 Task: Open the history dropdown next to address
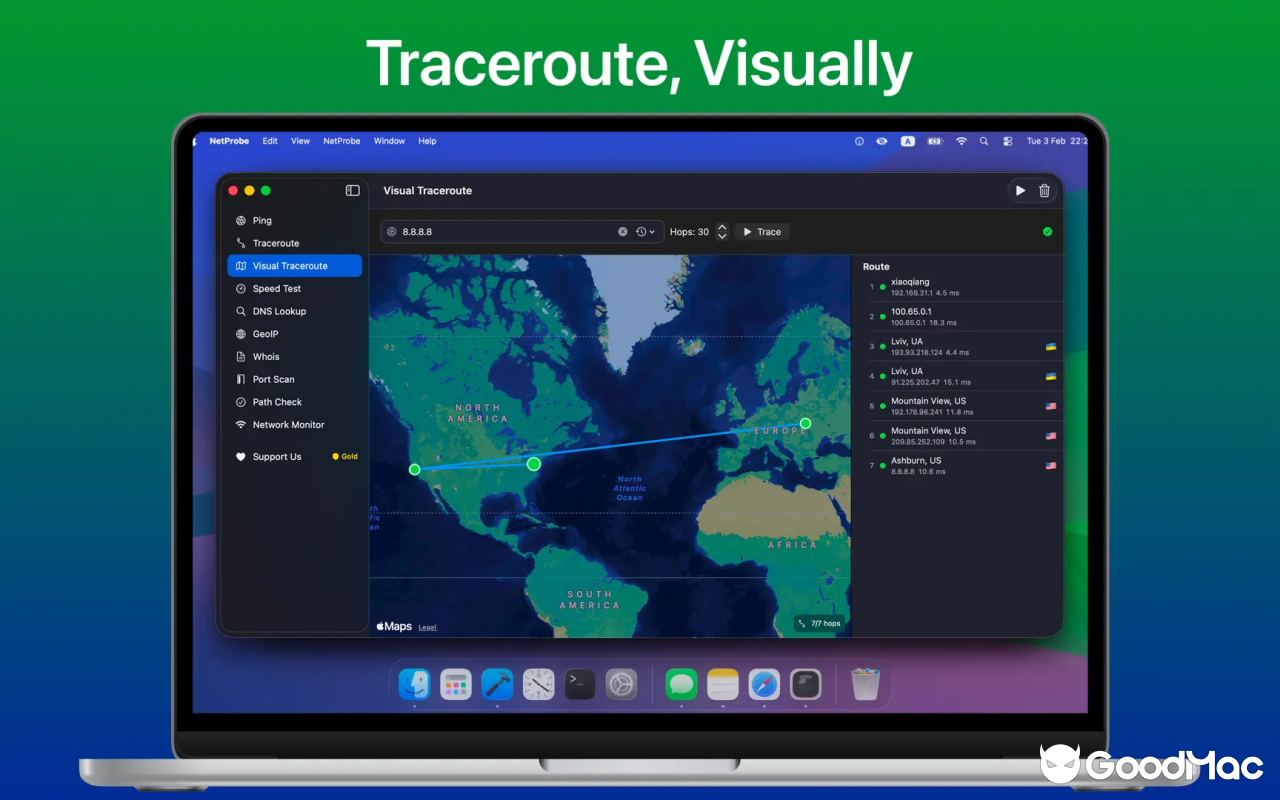pyautogui.click(x=646, y=231)
